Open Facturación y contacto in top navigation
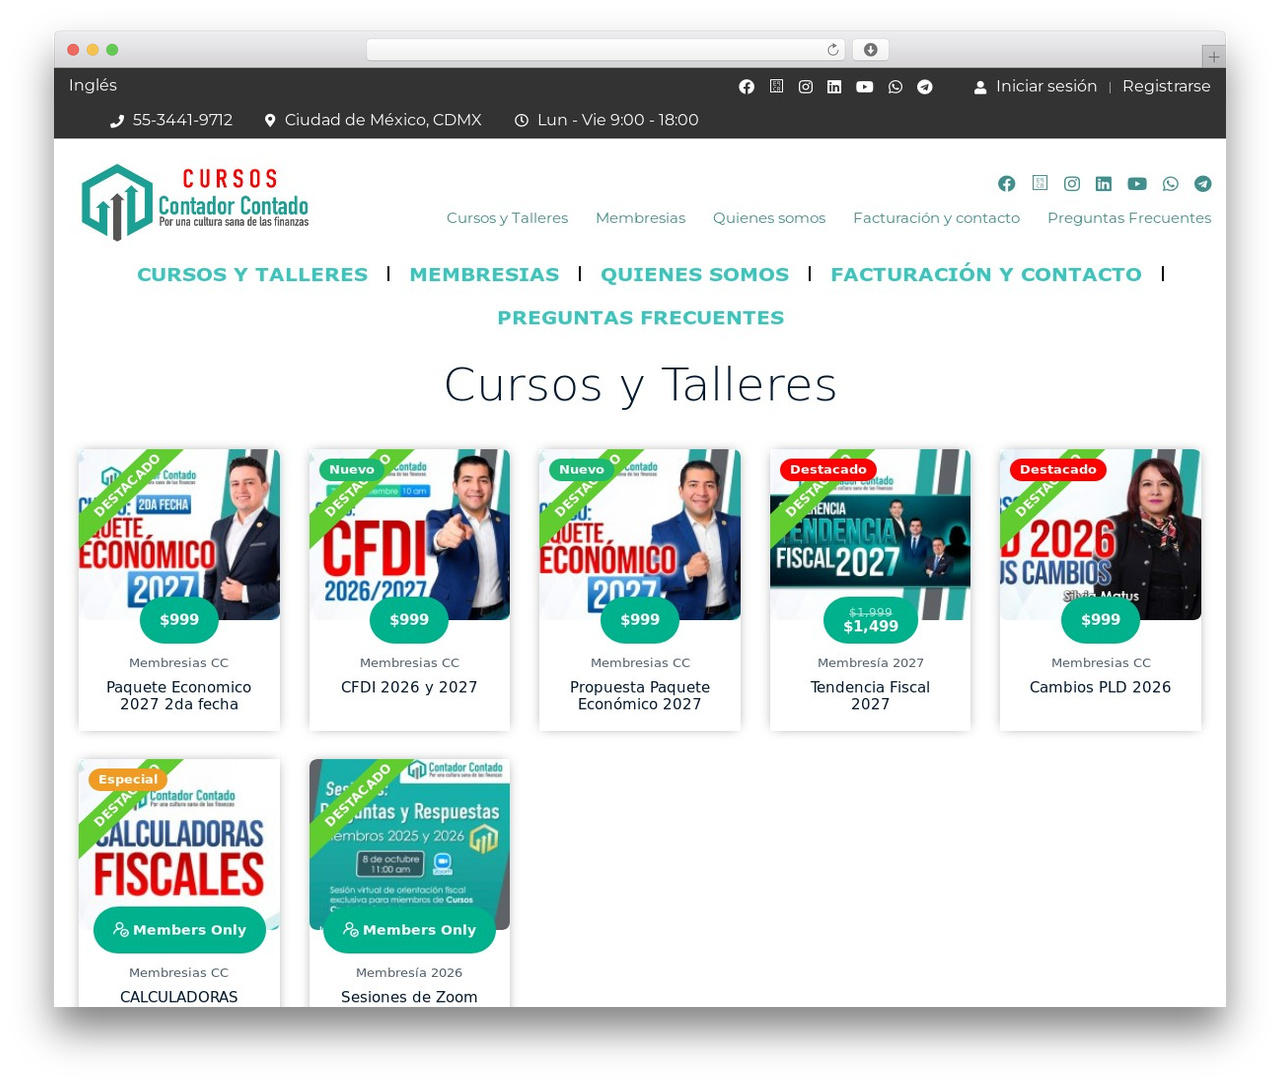 (x=936, y=218)
